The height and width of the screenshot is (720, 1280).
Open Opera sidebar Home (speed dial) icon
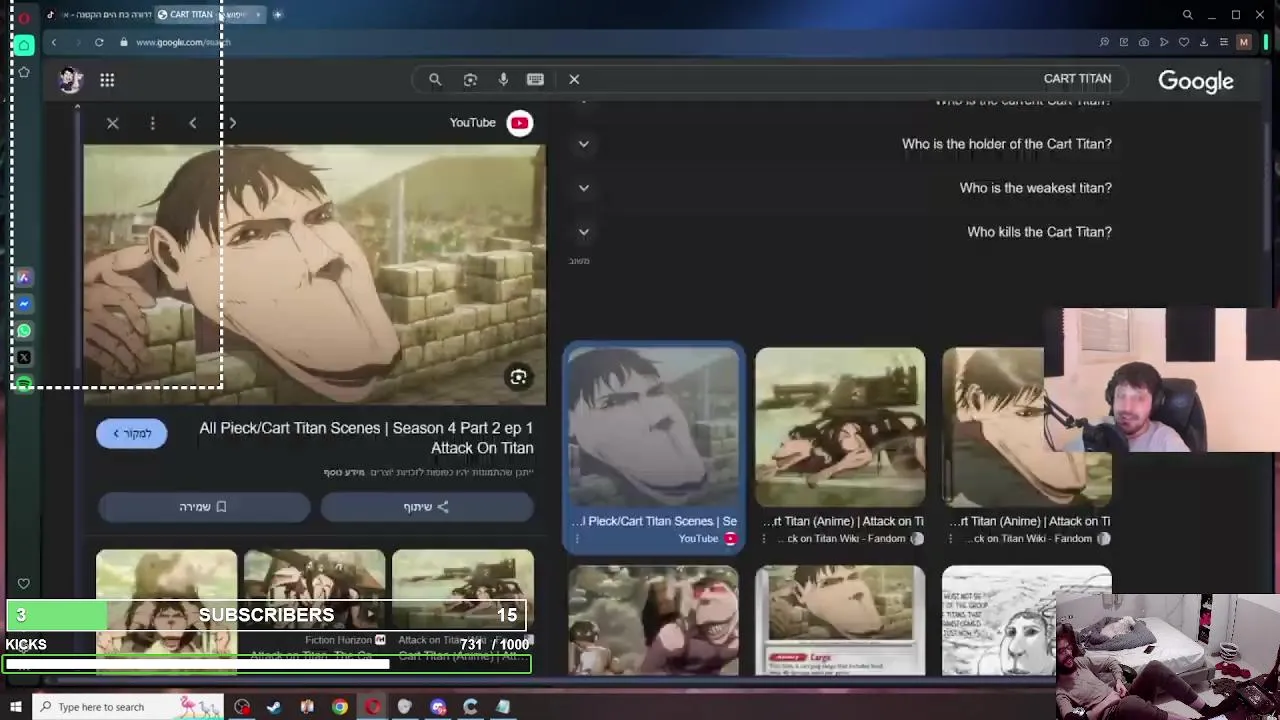click(24, 45)
